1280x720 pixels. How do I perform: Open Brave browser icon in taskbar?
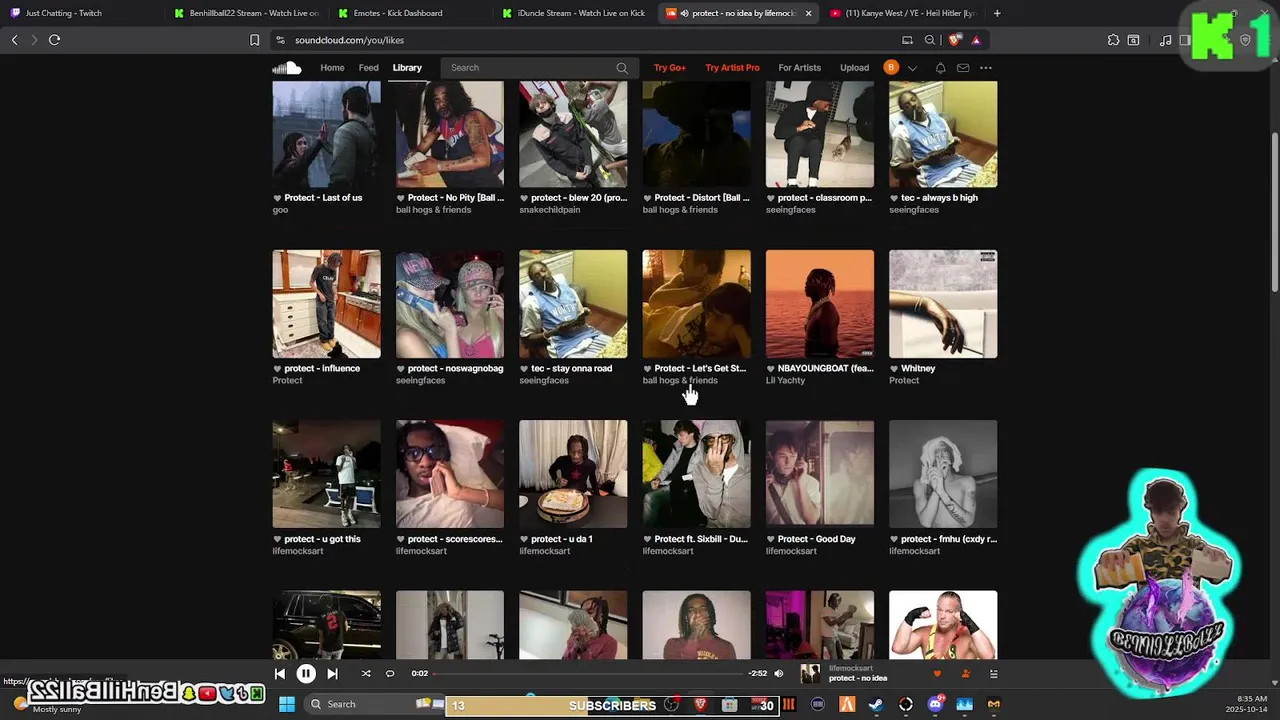pyautogui.click(x=700, y=704)
